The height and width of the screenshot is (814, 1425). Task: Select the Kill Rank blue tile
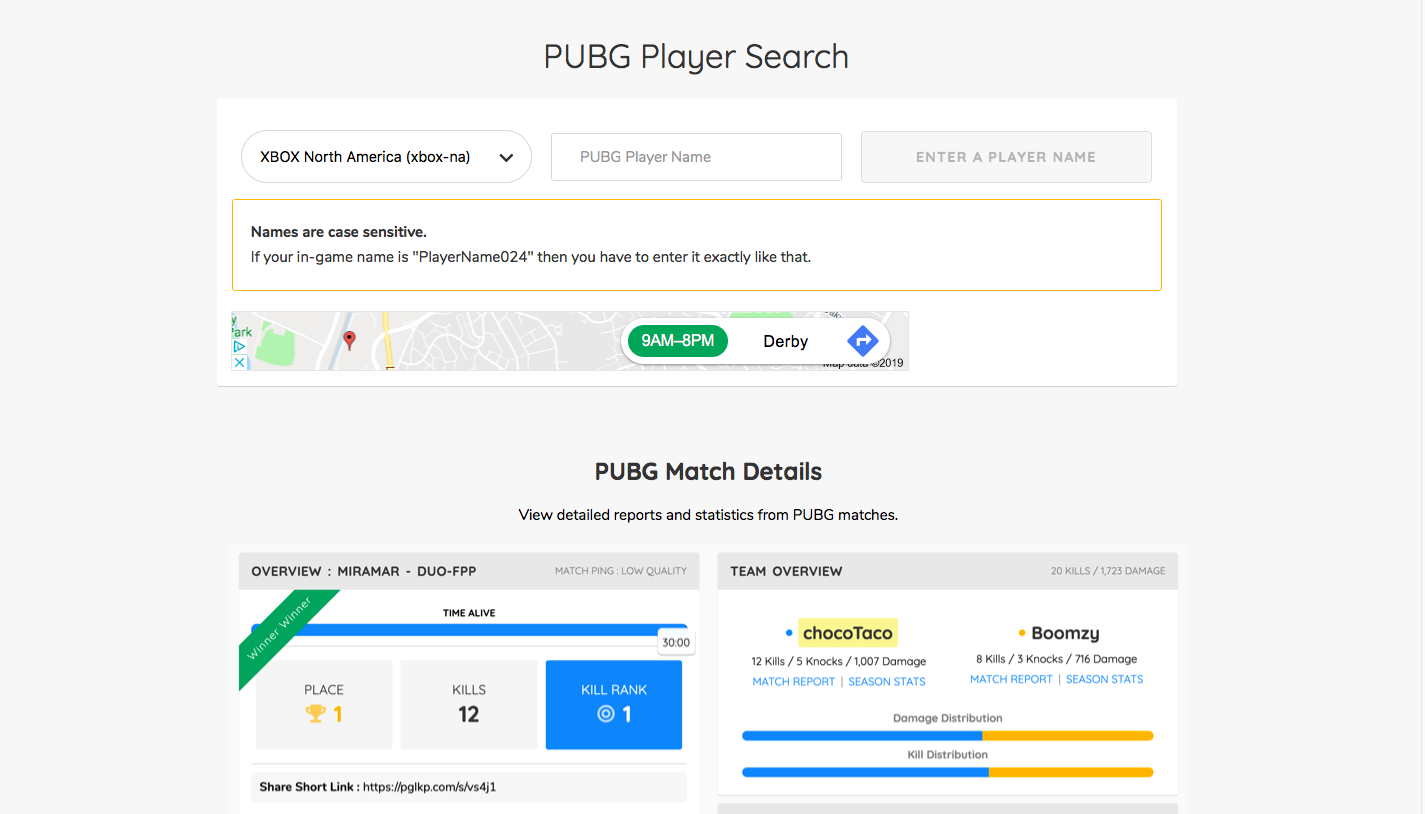tap(614, 704)
